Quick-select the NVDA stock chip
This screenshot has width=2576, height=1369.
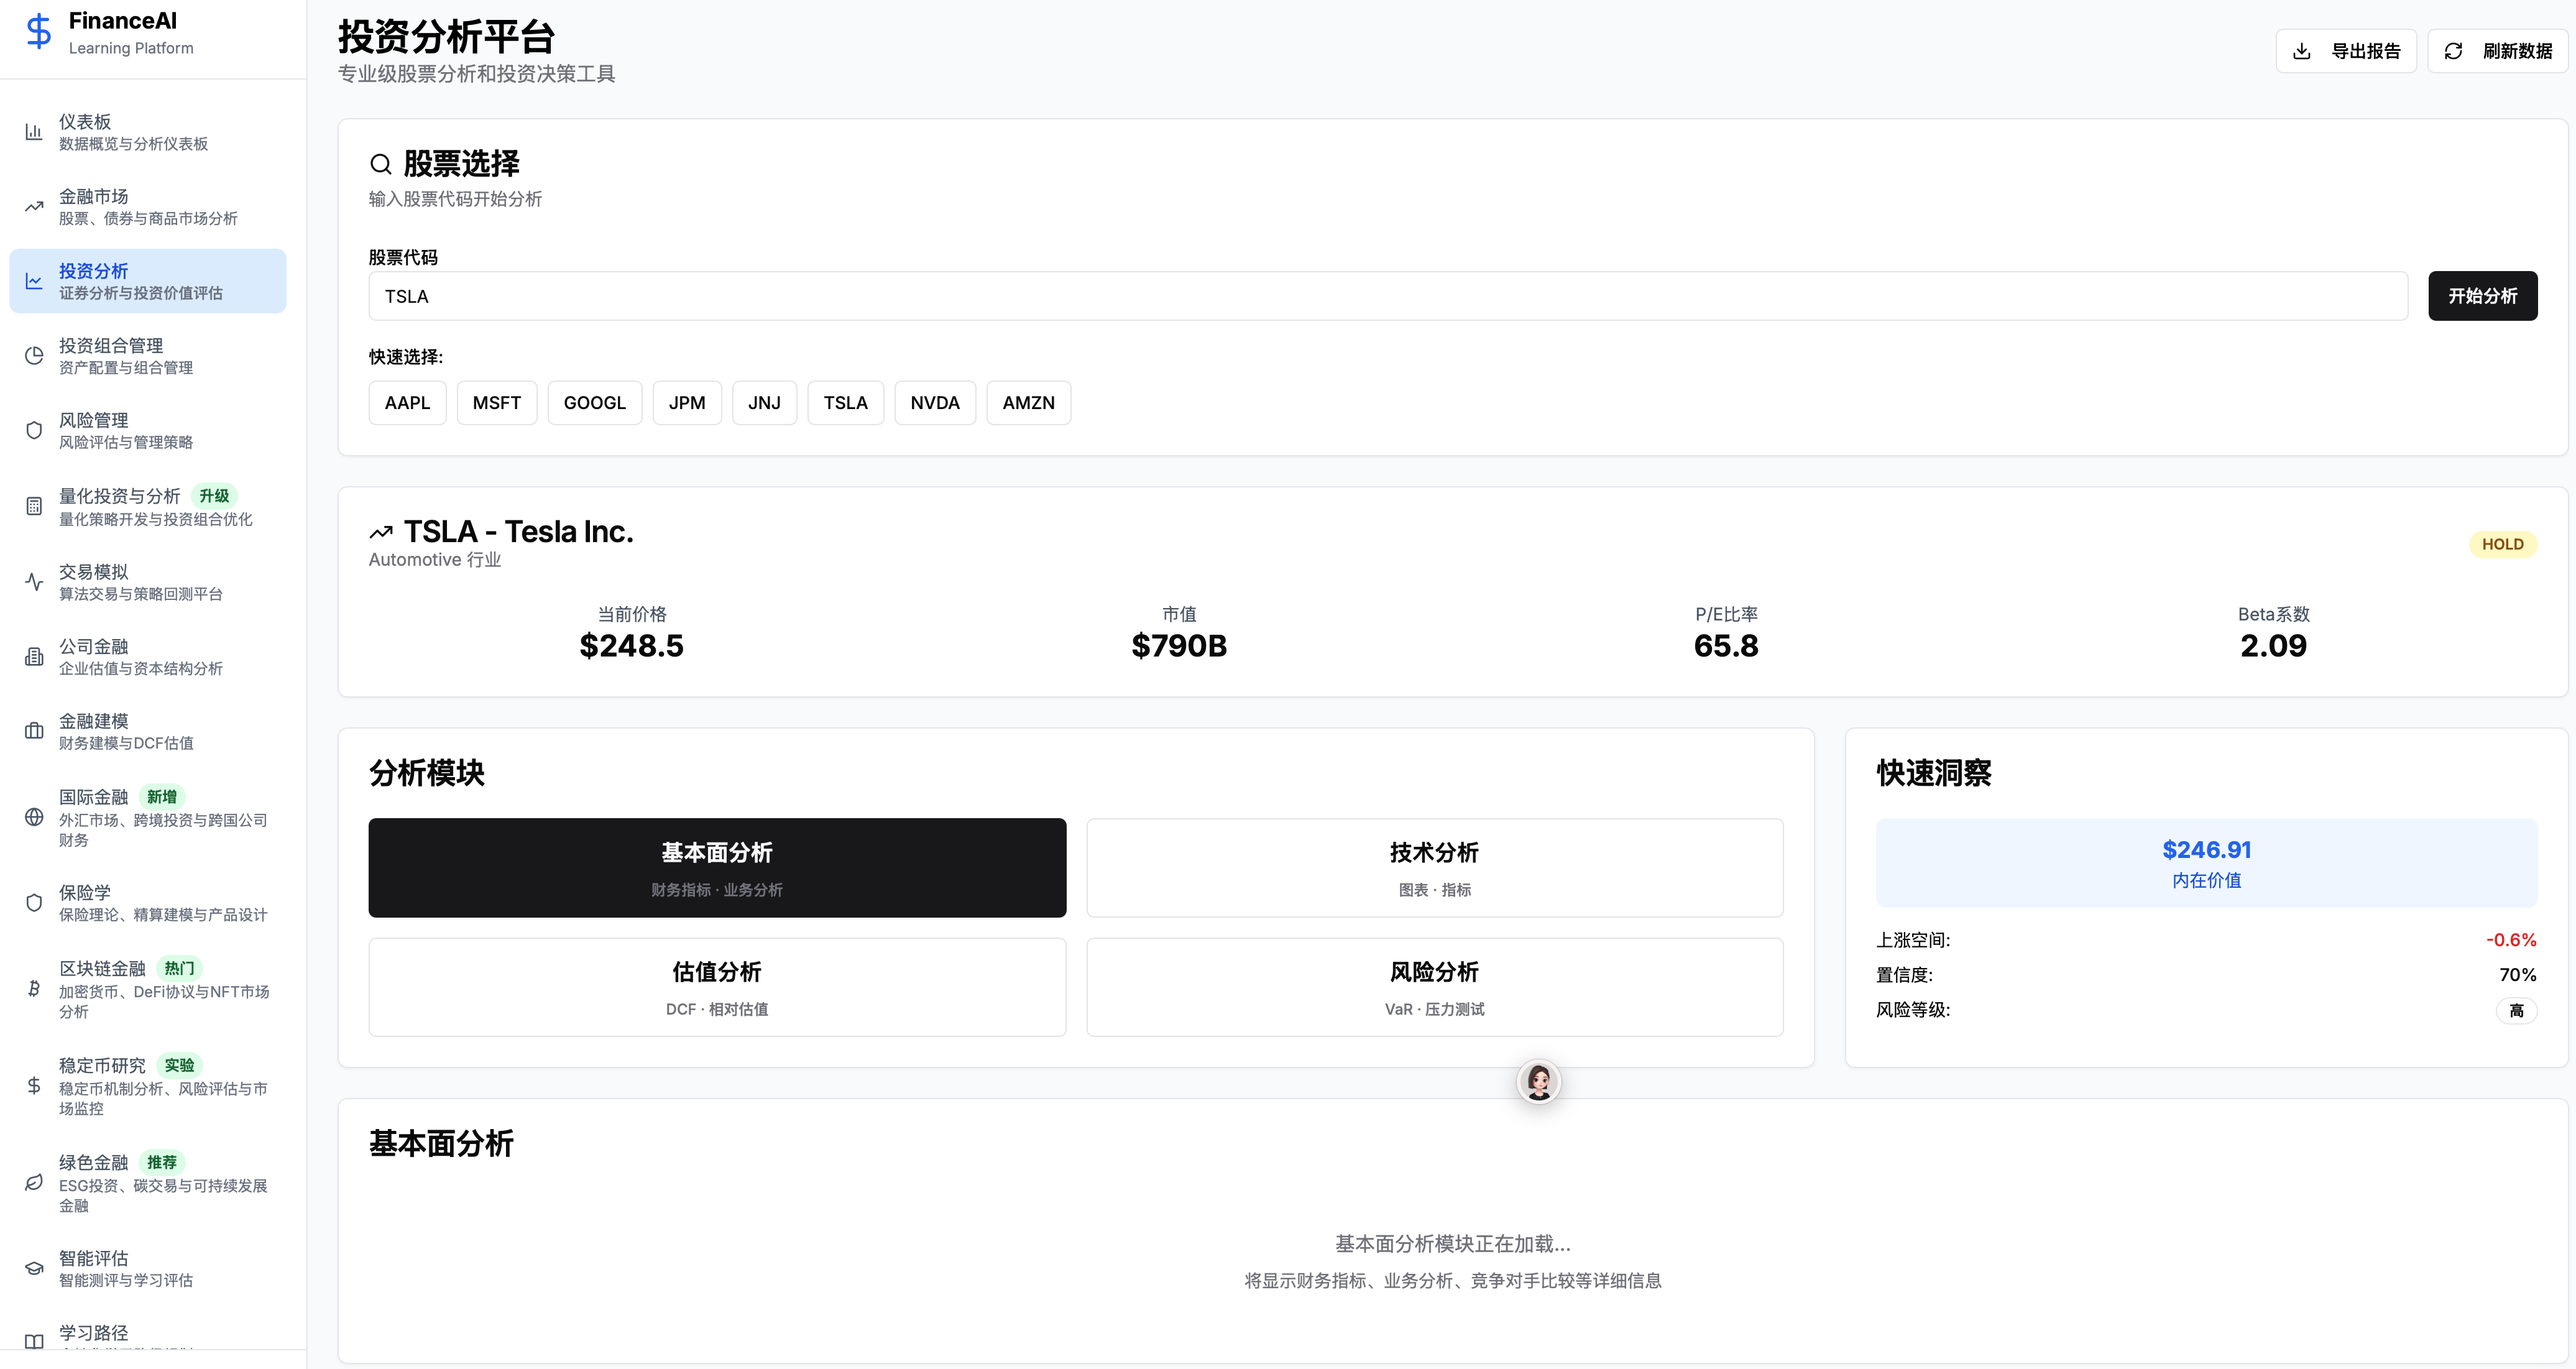pos(934,403)
